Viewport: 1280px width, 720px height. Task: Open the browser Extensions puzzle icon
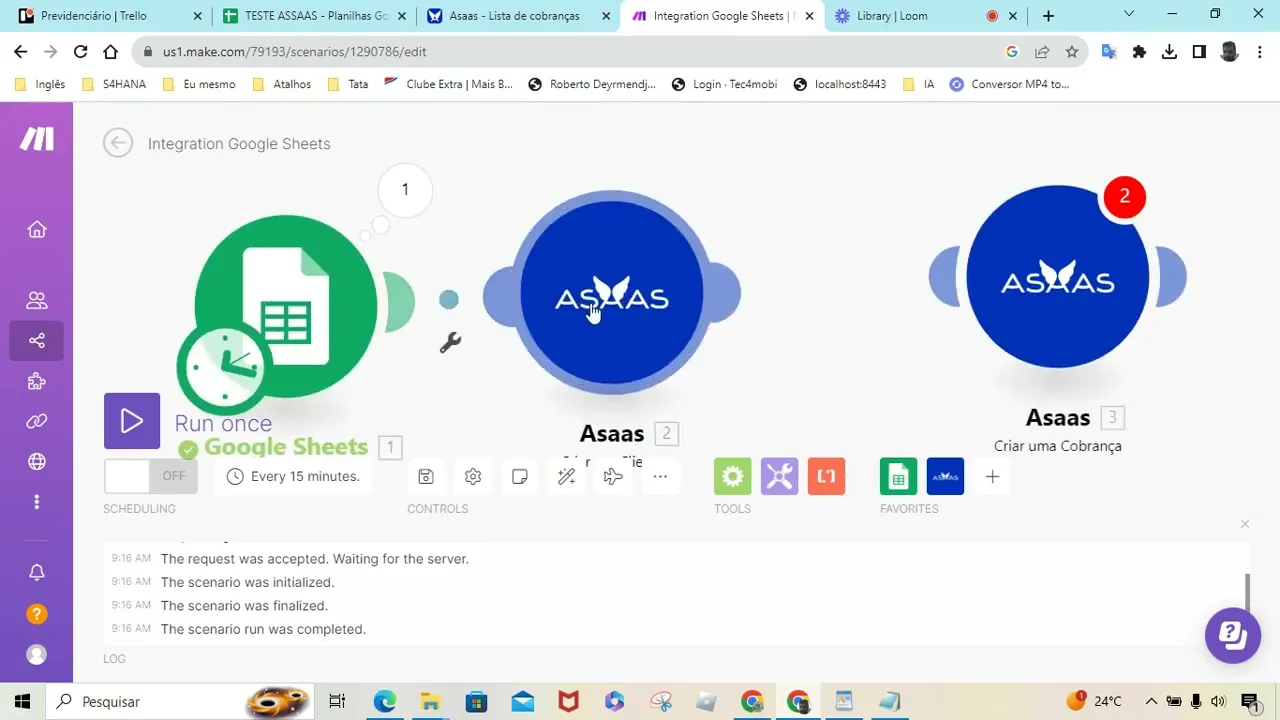[x=1139, y=52]
